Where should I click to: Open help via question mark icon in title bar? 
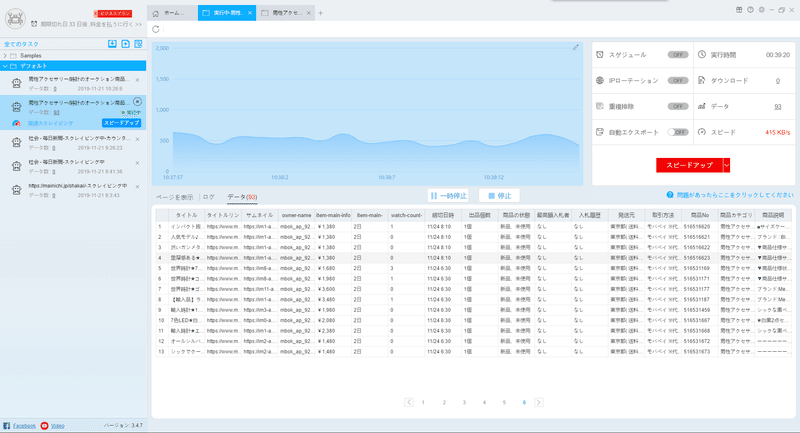[750, 10]
